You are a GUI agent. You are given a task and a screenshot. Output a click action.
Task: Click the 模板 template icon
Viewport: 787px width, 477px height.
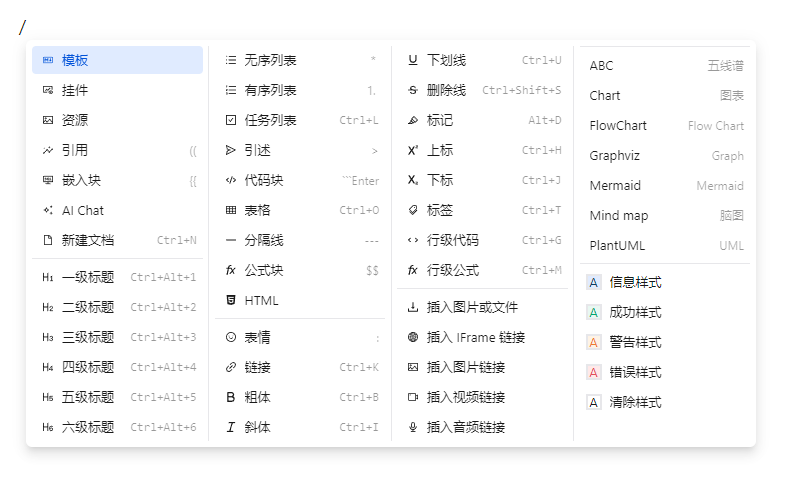pos(48,61)
